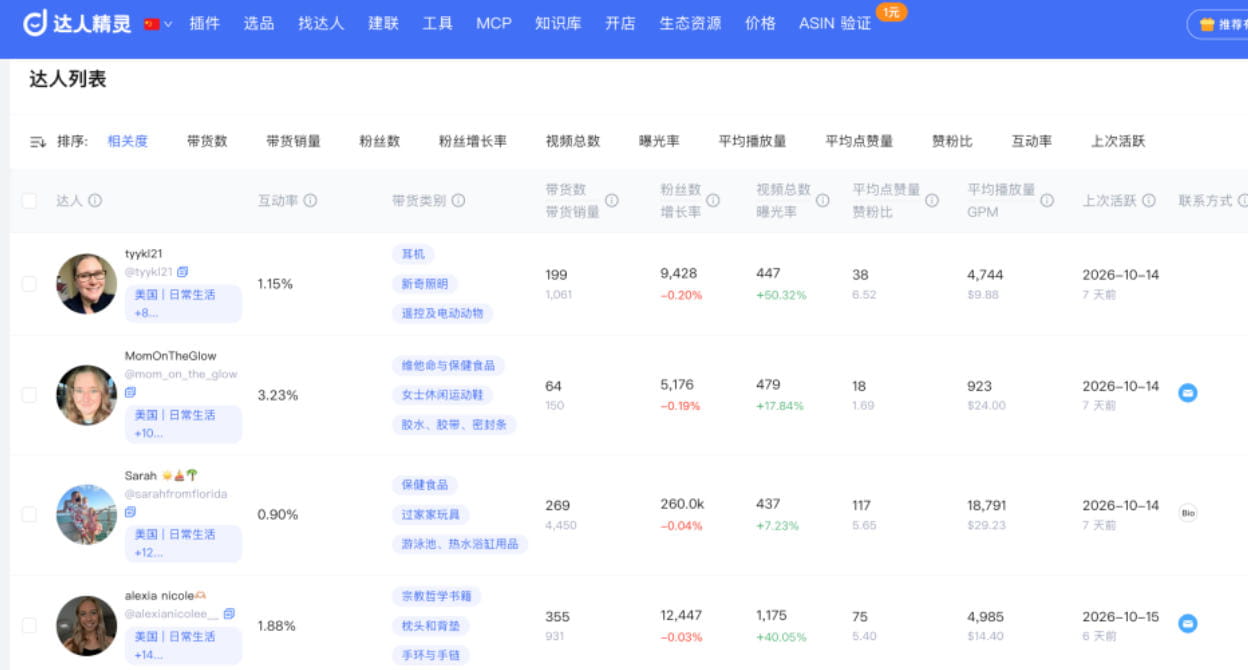Click the 耳机 category tag

413,254
